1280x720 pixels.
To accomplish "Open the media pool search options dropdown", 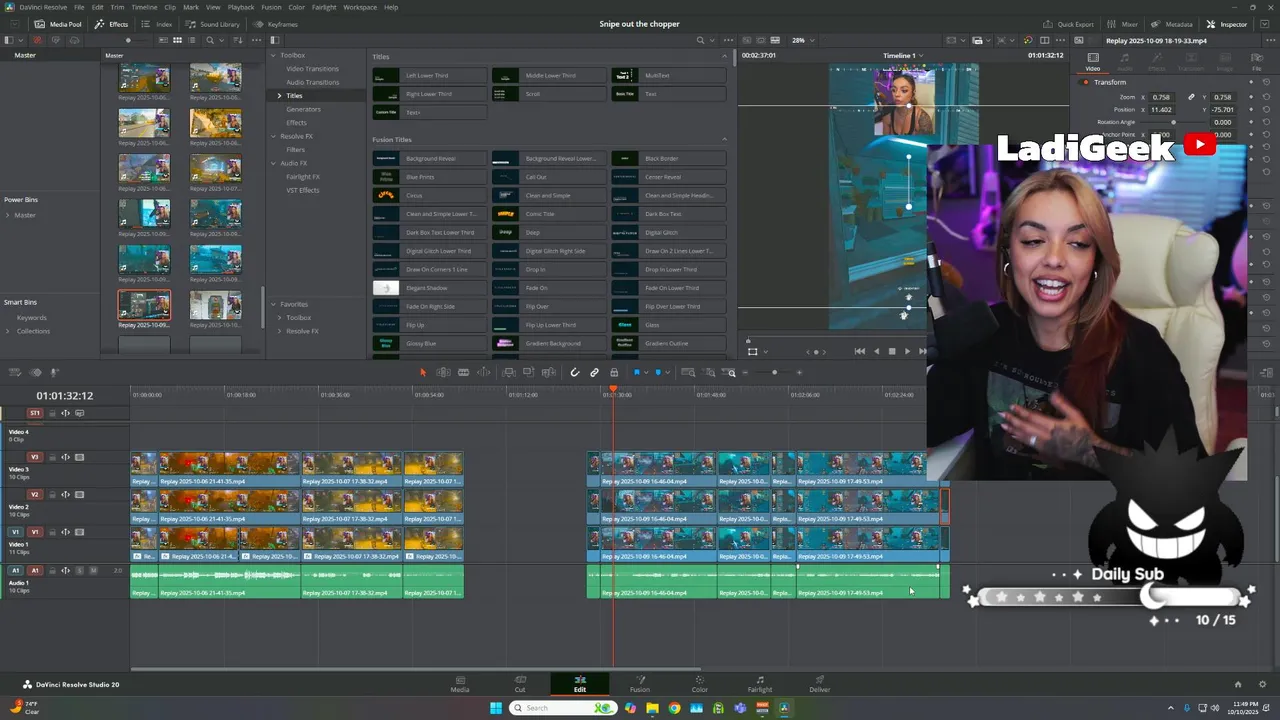I will (x=221, y=40).
